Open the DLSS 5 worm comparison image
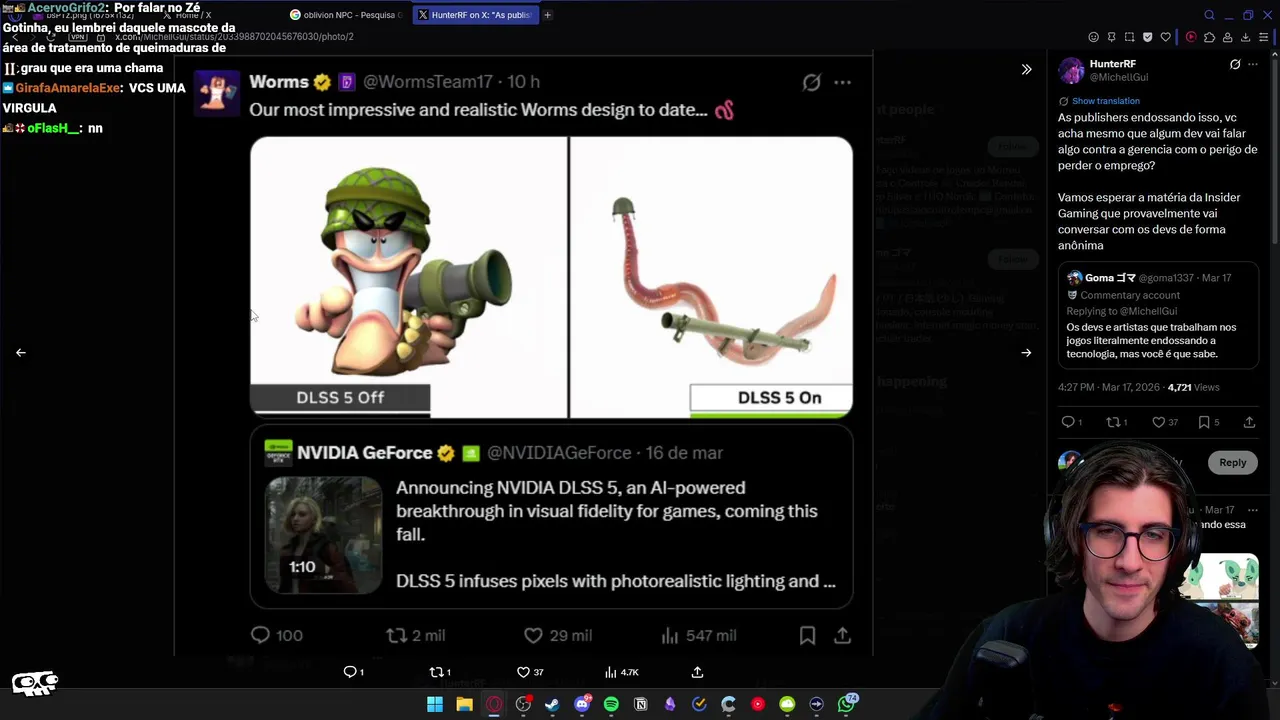1280x720 pixels. coord(551,277)
